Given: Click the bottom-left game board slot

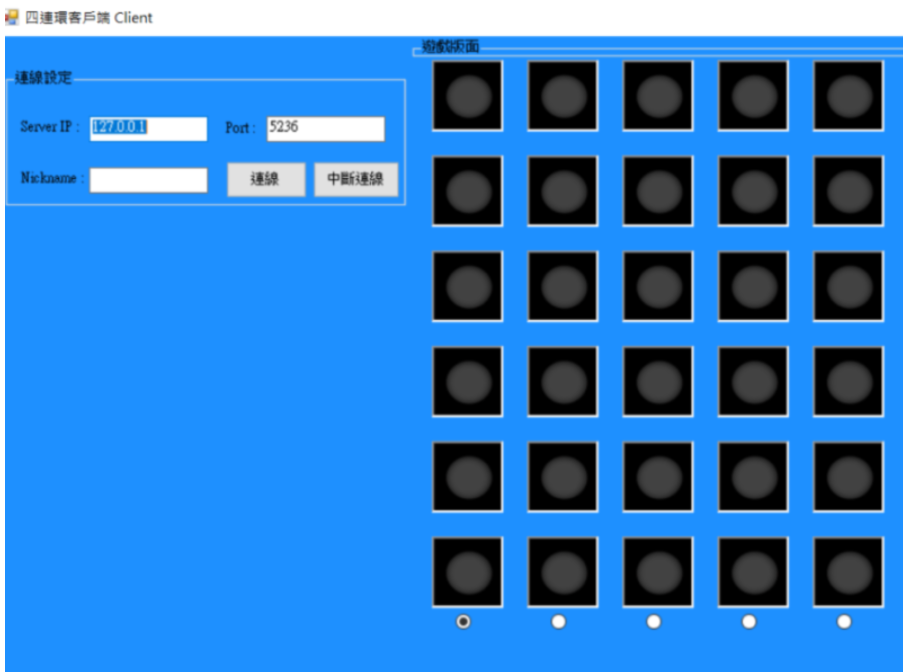Looking at the screenshot, I should pos(467,570).
